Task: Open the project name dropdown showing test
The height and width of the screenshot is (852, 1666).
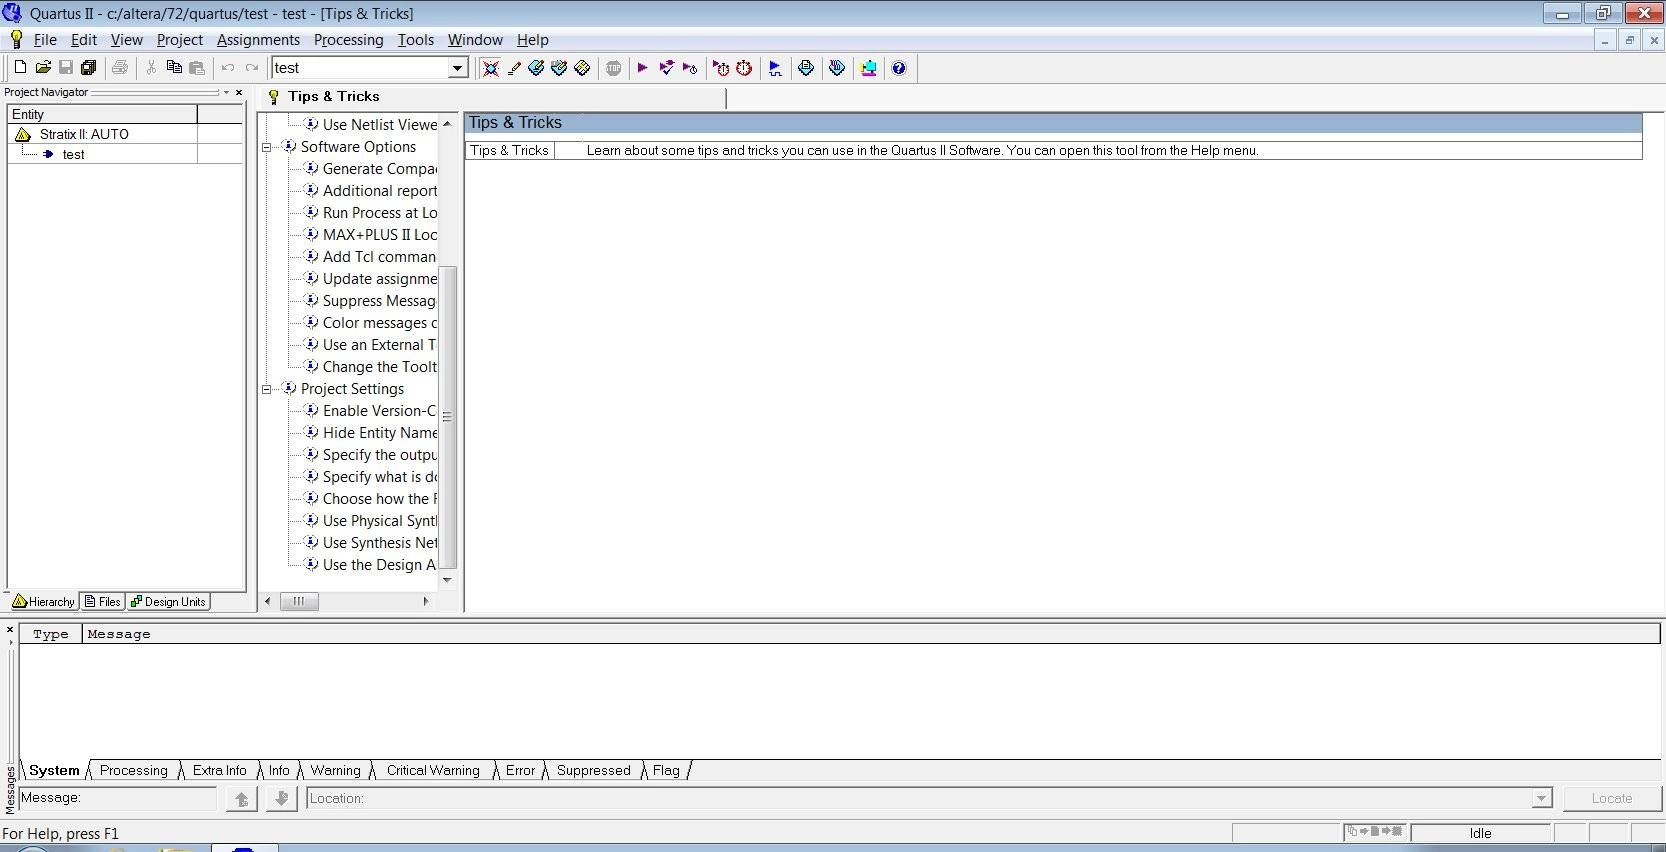Action: (457, 68)
